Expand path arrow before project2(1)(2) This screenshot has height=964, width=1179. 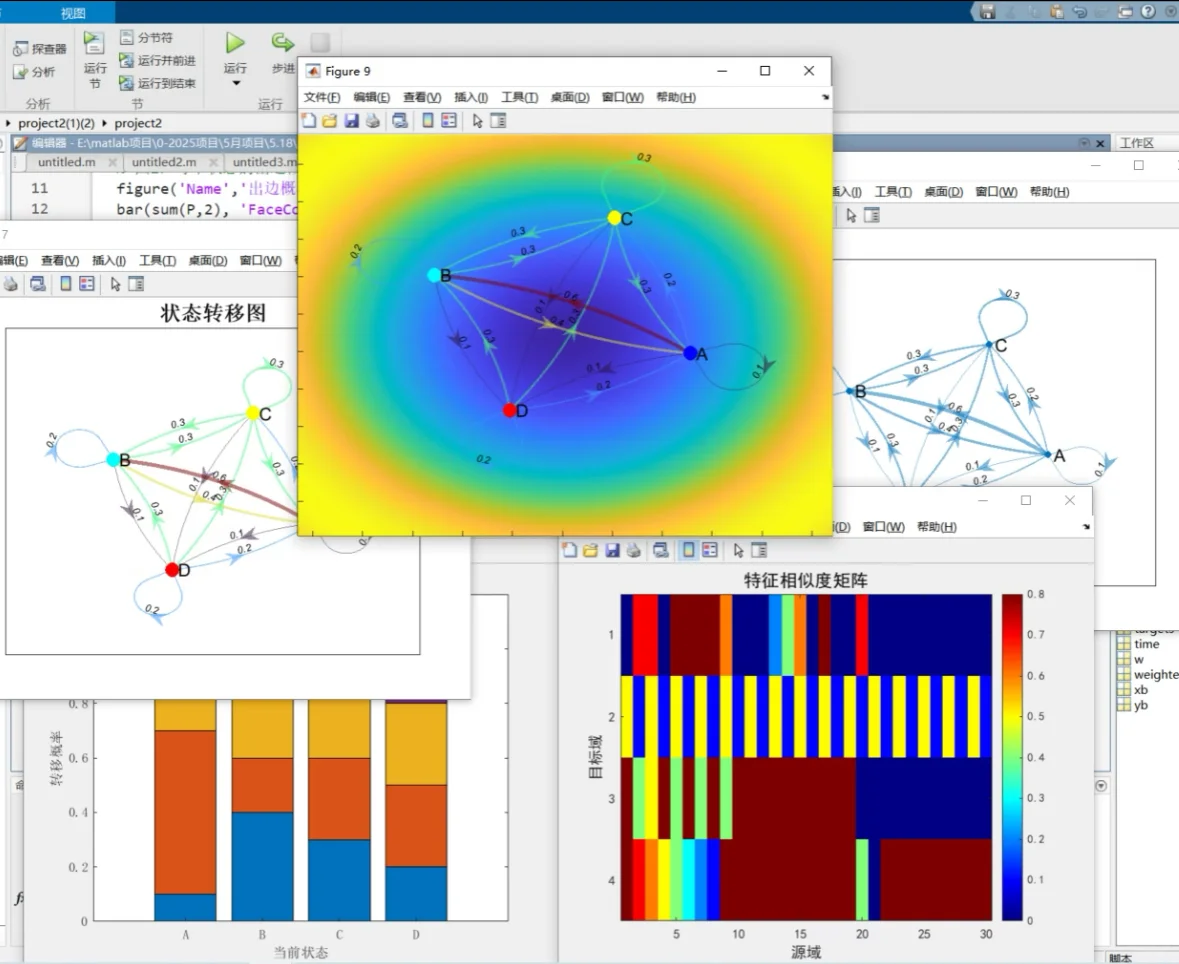(8, 123)
